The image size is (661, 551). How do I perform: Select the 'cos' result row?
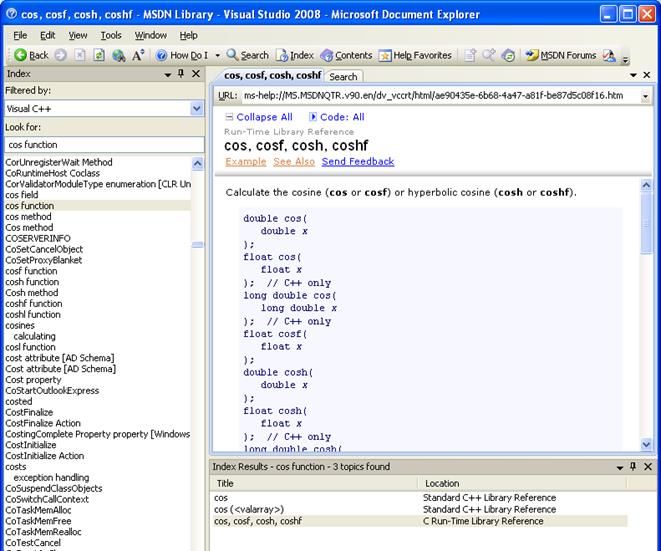(x=418, y=498)
